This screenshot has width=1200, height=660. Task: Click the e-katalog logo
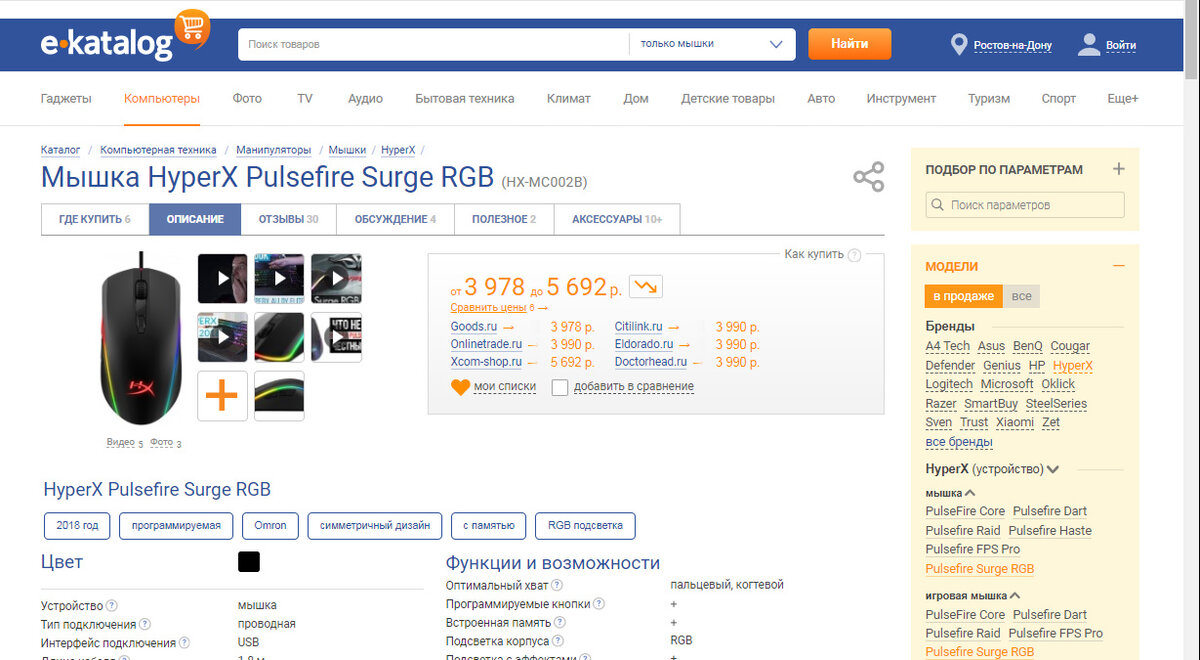click(125, 36)
